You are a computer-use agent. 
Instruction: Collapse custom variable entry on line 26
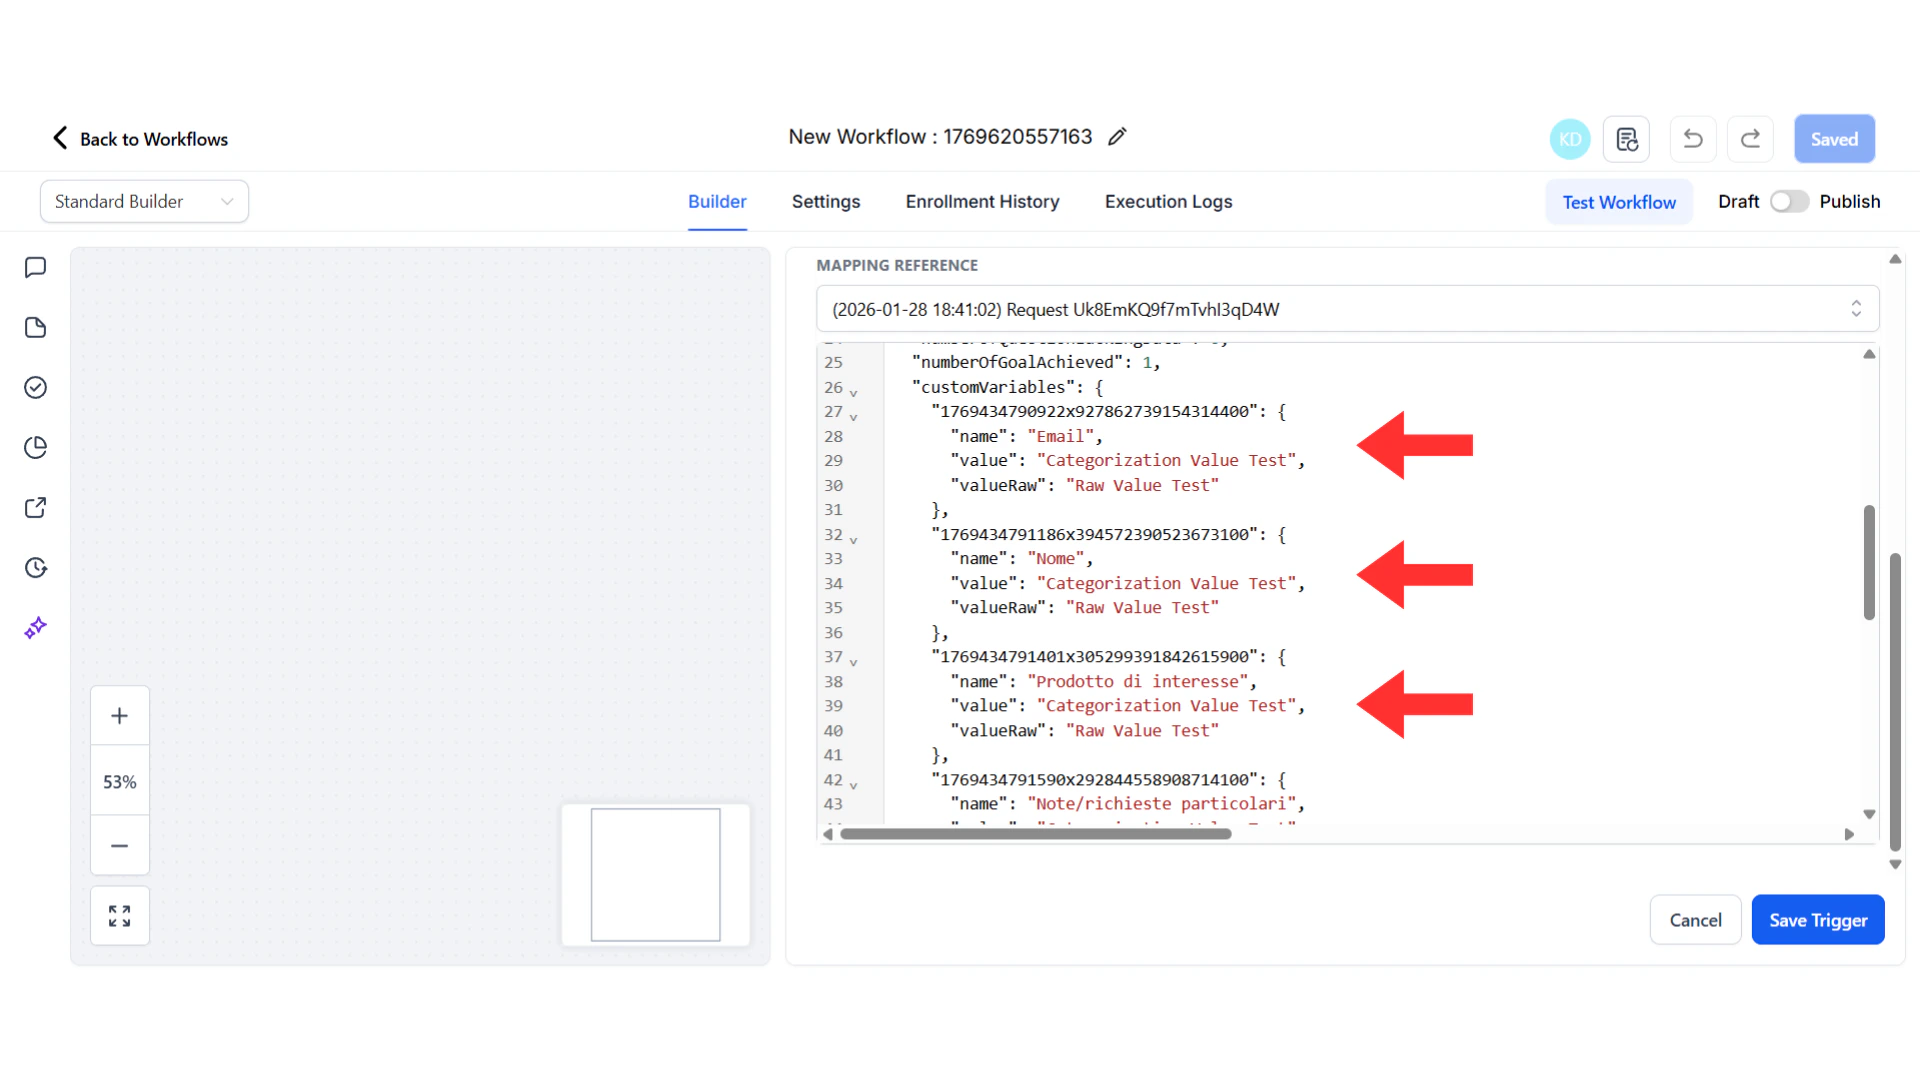click(x=853, y=391)
